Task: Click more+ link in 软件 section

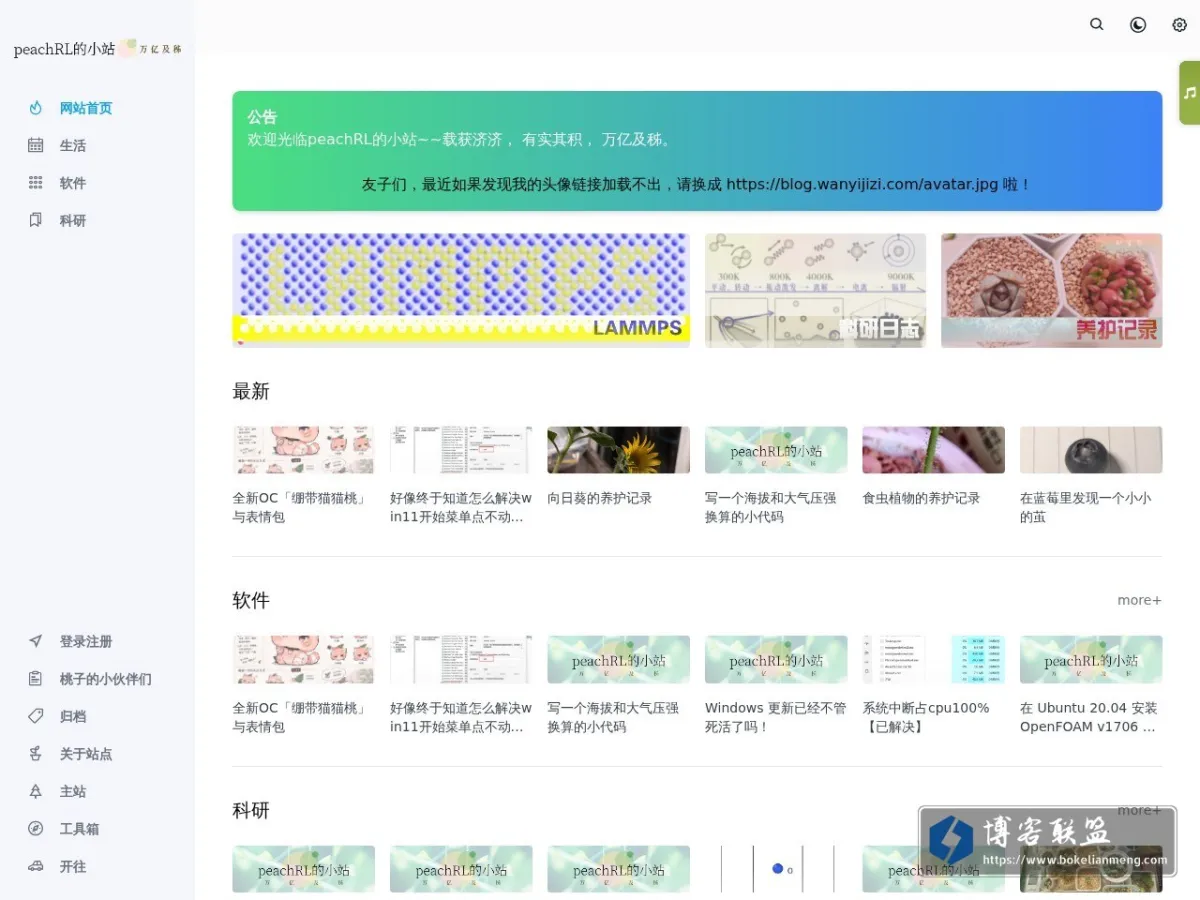Action: [1140, 600]
